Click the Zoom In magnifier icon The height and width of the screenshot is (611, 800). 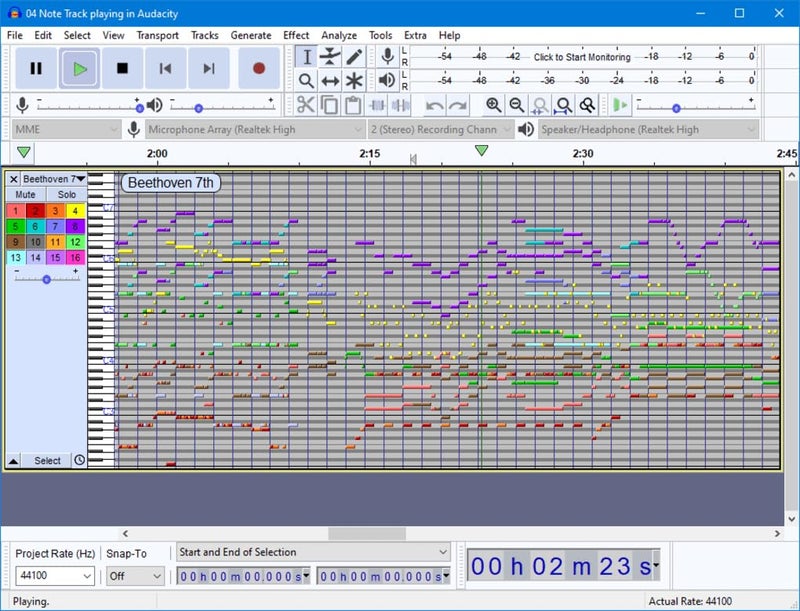click(492, 103)
